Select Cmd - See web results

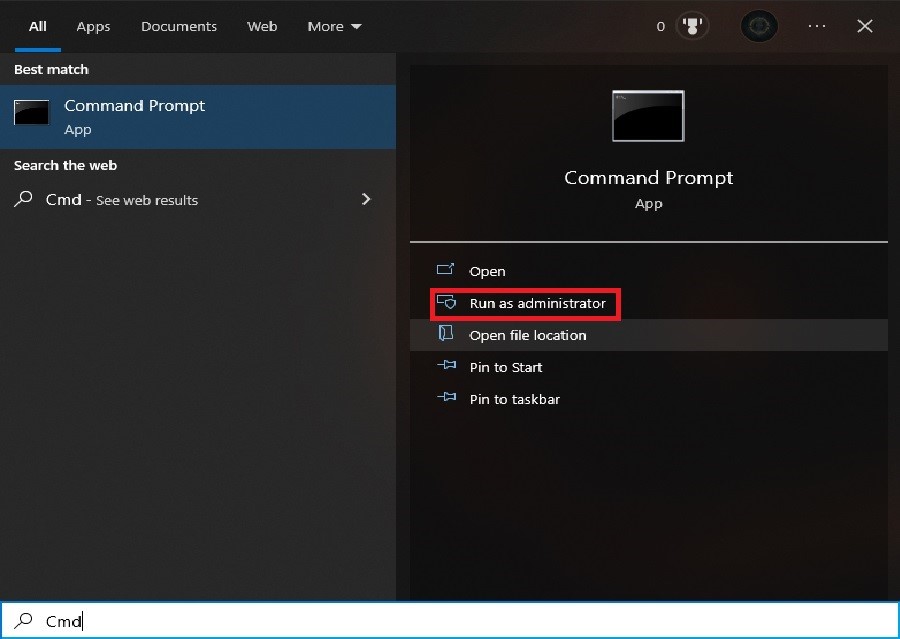click(x=122, y=200)
